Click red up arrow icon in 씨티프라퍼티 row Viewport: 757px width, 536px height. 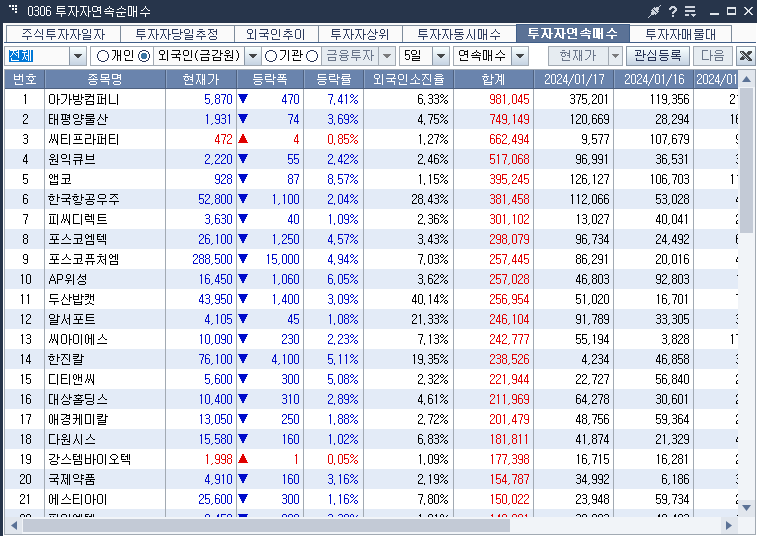243,139
